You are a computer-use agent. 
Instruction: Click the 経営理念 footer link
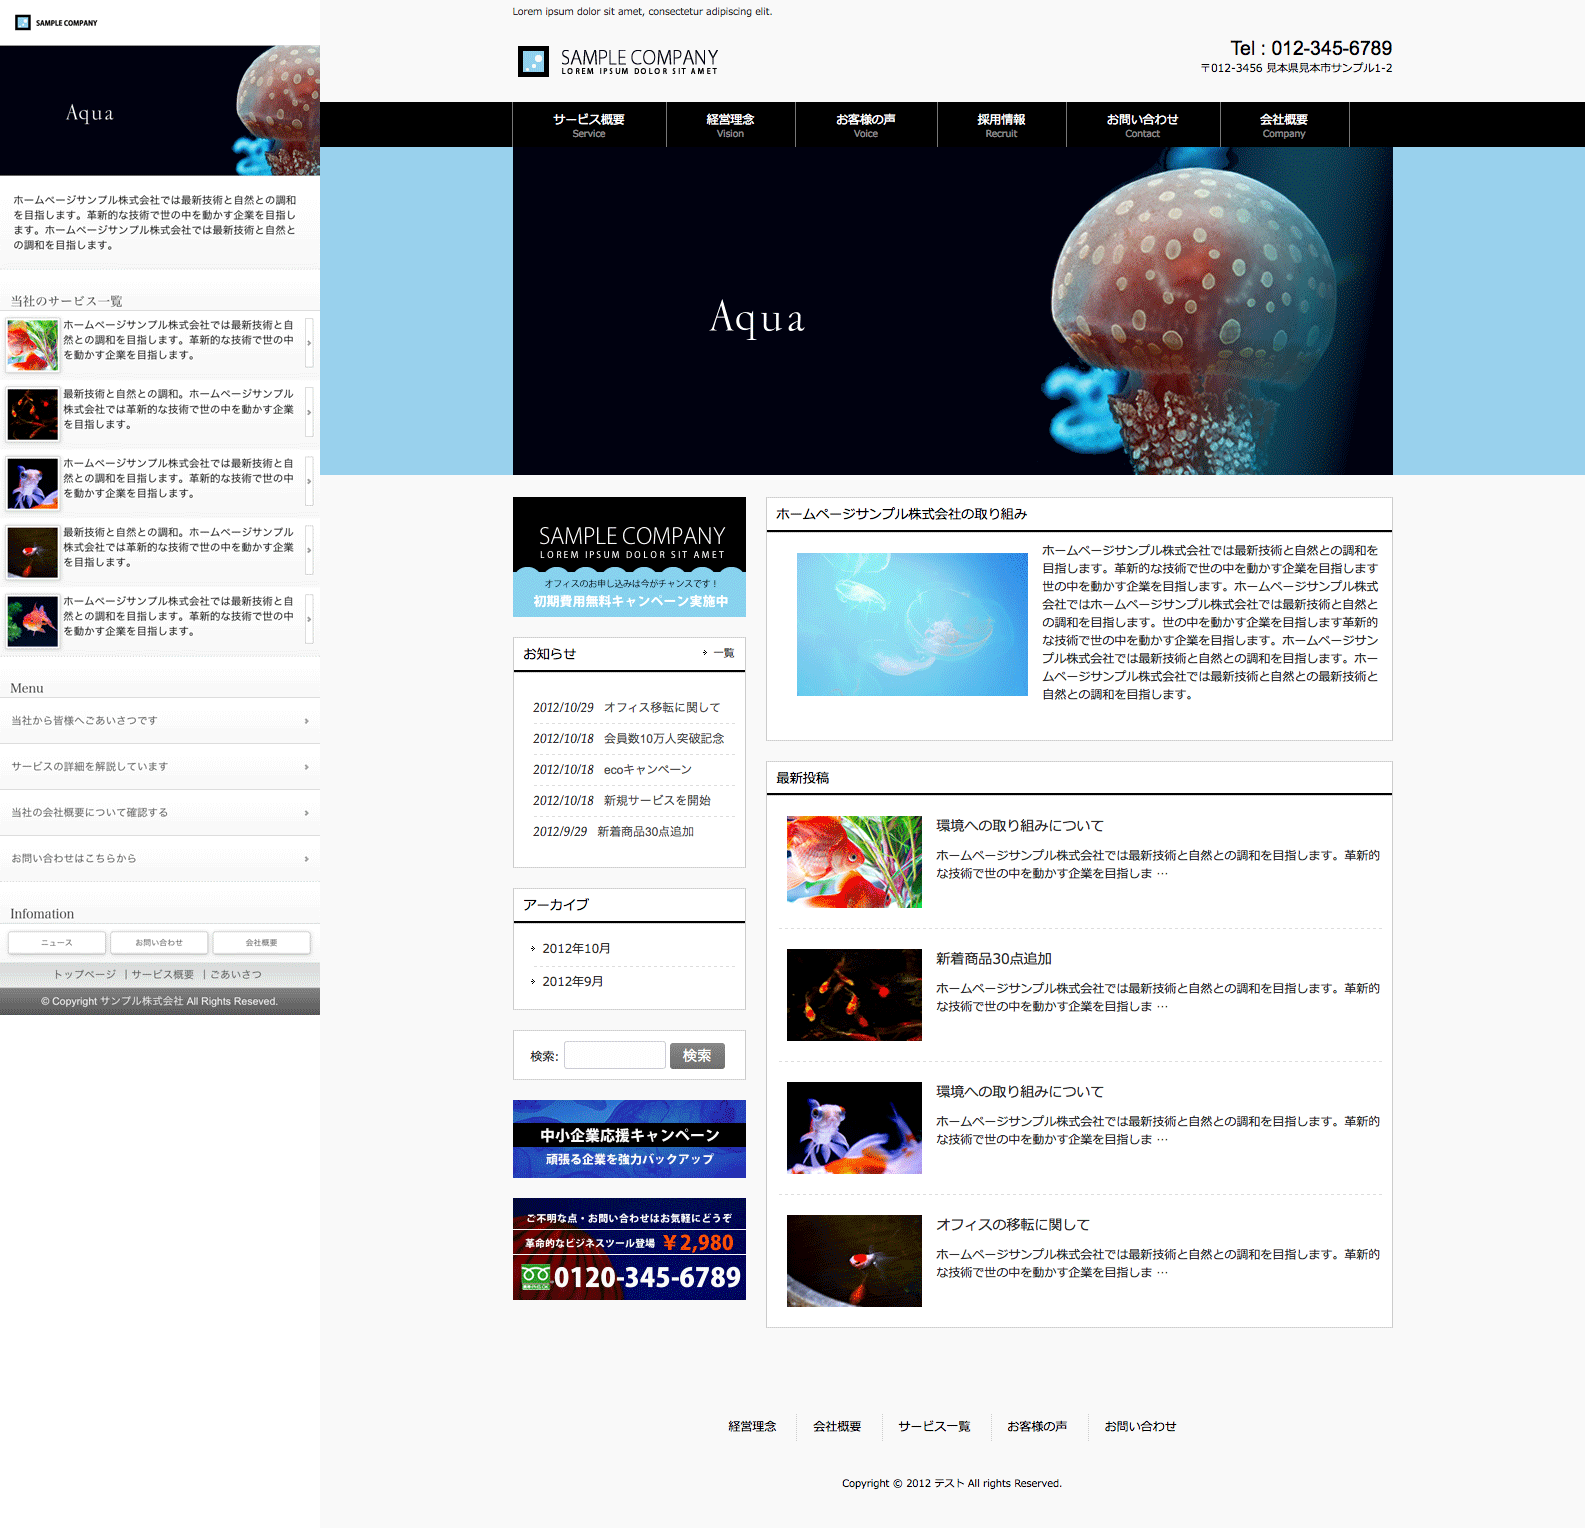pos(752,1427)
